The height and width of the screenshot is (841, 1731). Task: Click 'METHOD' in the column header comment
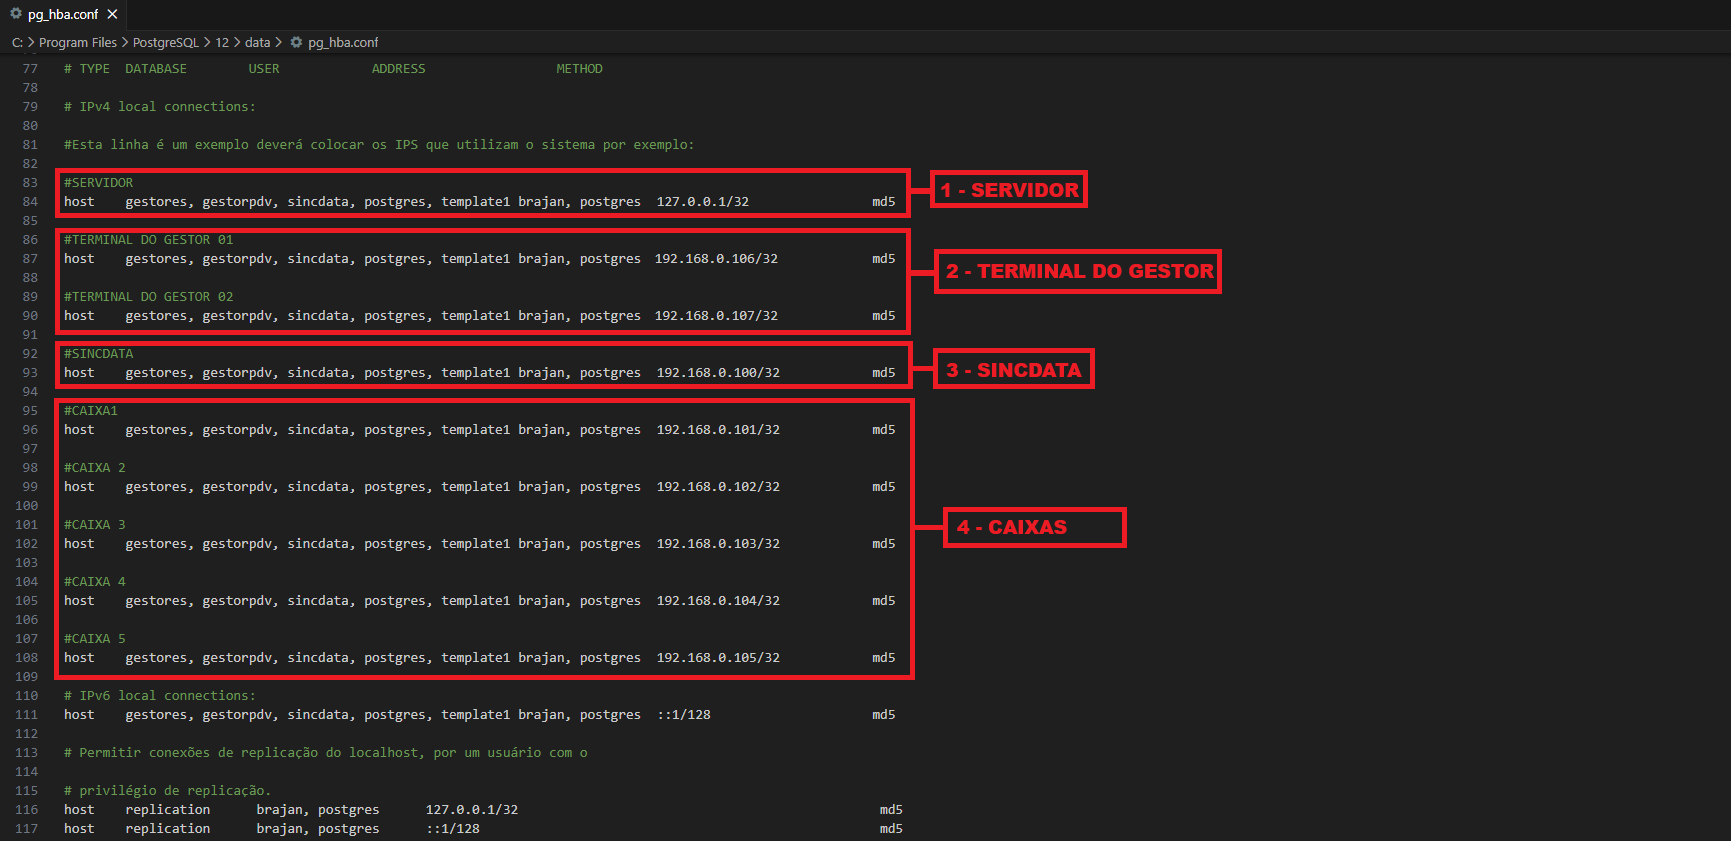pos(579,69)
